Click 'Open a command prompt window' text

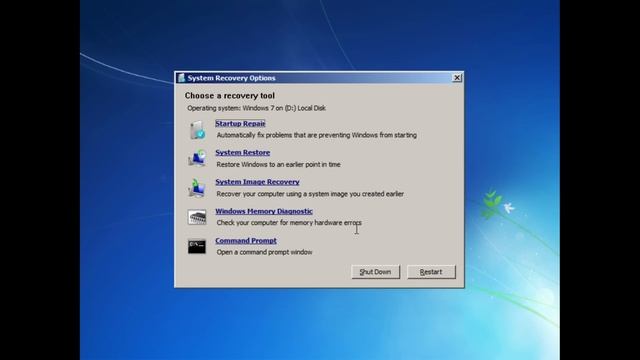pyautogui.click(x=264, y=252)
